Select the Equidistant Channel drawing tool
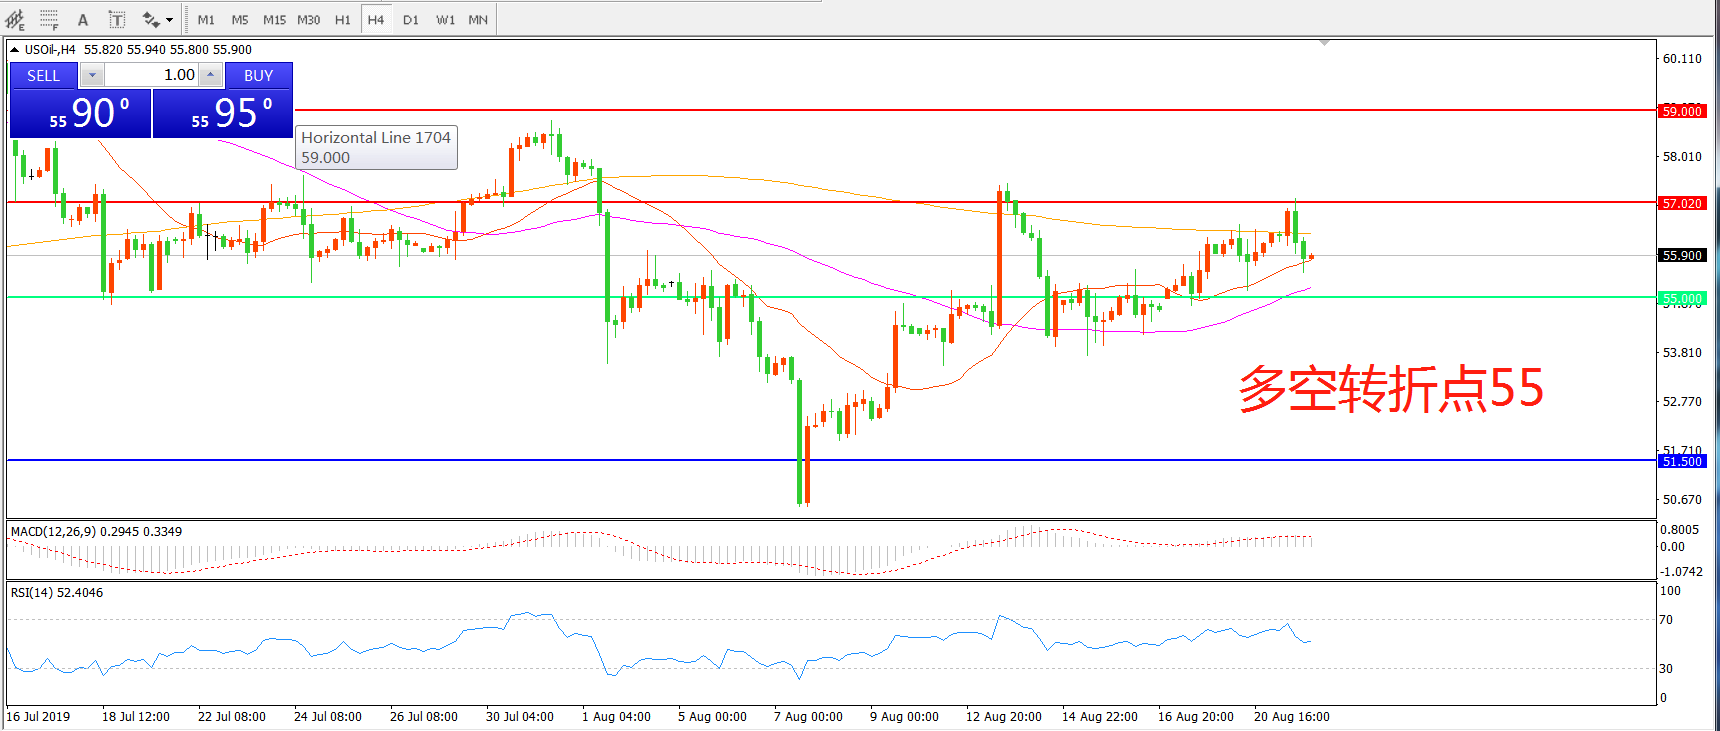Viewport: 1720px width, 731px height. [x=15, y=19]
